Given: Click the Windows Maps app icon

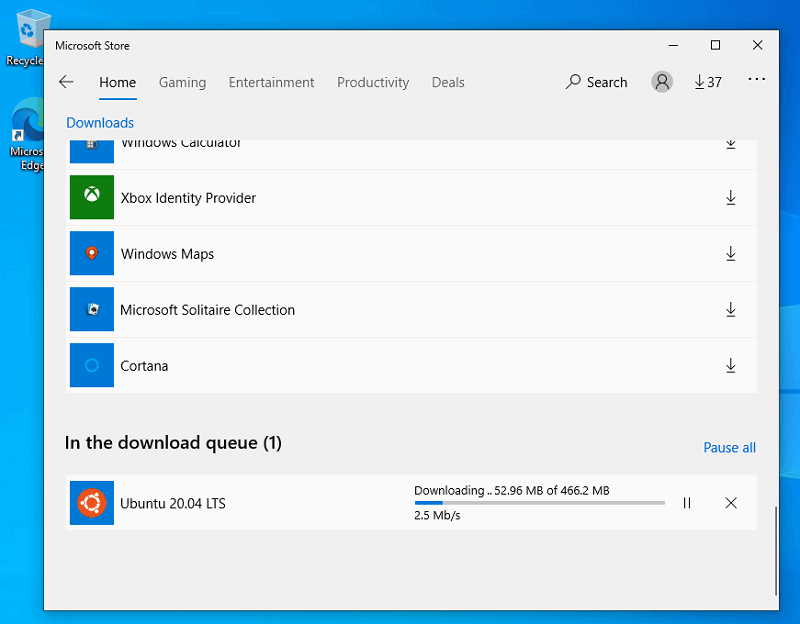Looking at the screenshot, I should 92,253.
